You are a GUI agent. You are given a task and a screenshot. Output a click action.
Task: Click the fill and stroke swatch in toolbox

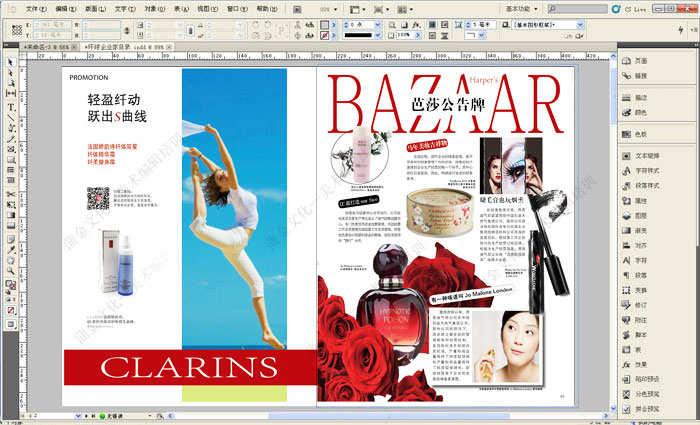pos(10,285)
